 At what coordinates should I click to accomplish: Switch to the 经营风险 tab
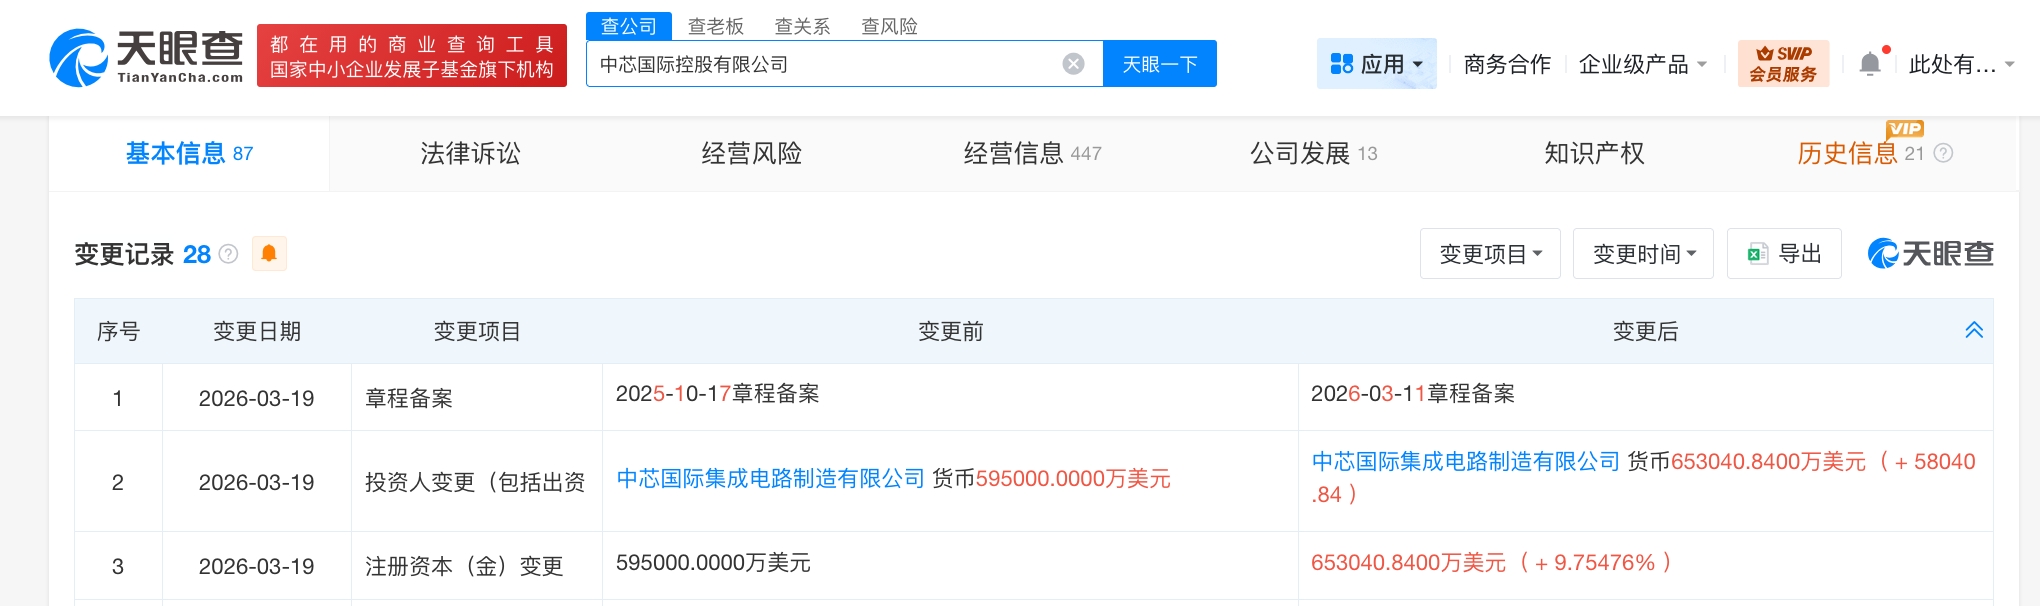pyautogui.click(x=751, y=153)
